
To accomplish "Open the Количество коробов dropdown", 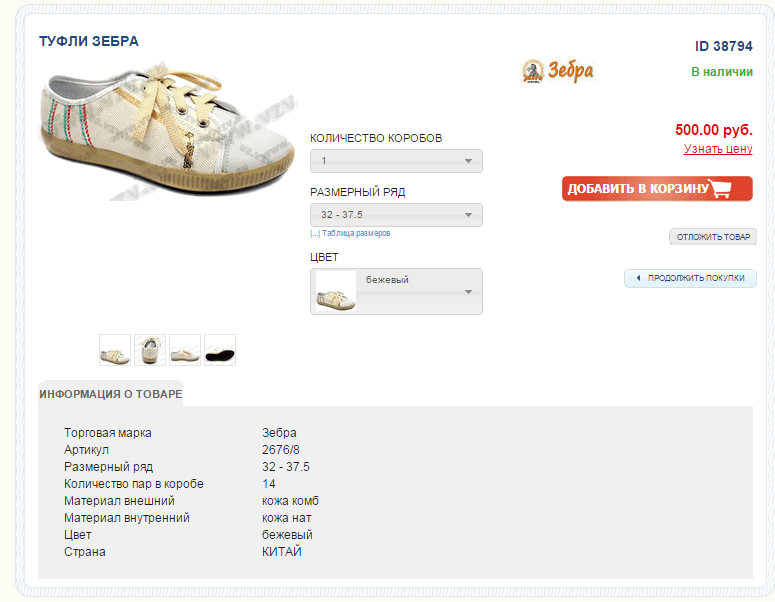I will [x=396, y=161].
